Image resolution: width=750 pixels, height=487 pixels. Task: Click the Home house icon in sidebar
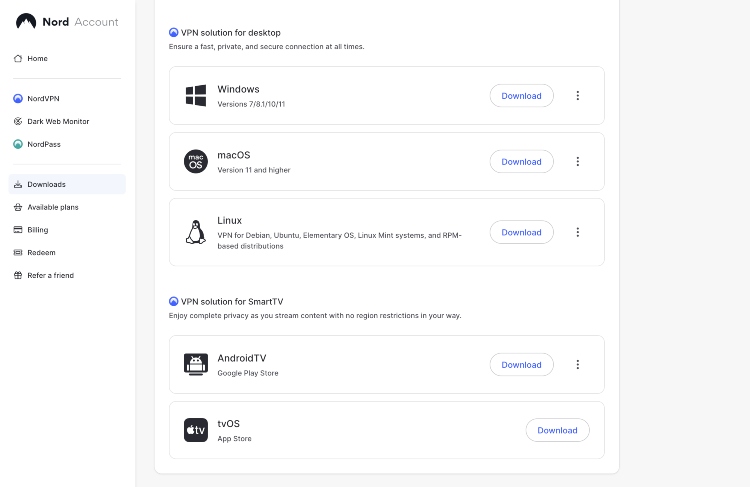(x=18, y=58)
